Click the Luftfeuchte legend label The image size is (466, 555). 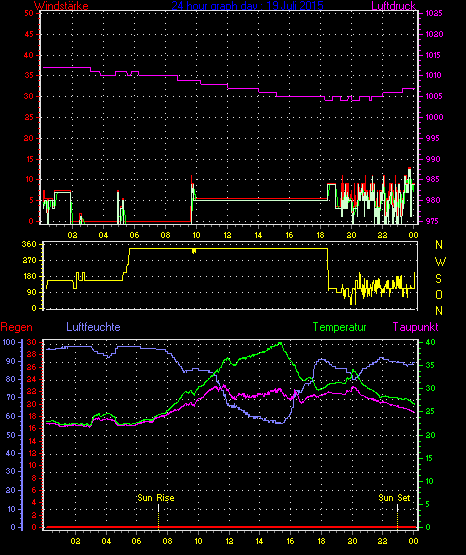click(x=93, y=327)
